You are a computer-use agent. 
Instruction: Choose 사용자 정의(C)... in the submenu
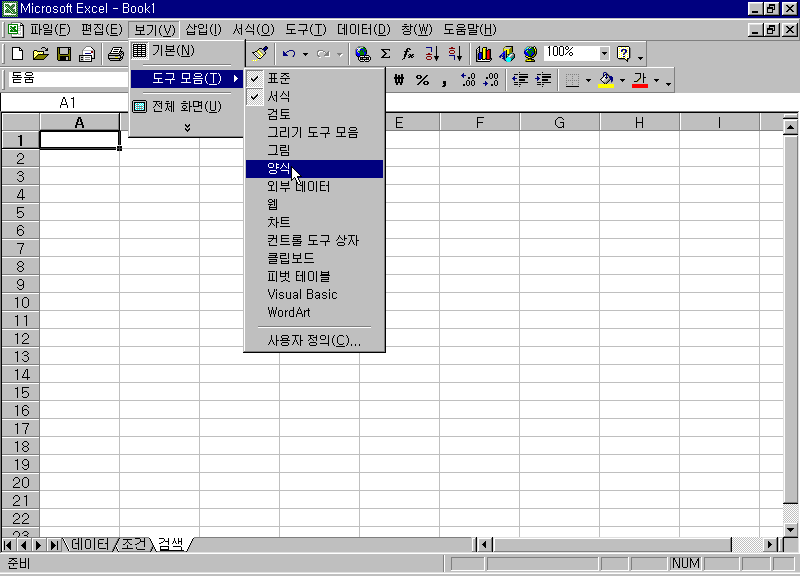point(313,341)
